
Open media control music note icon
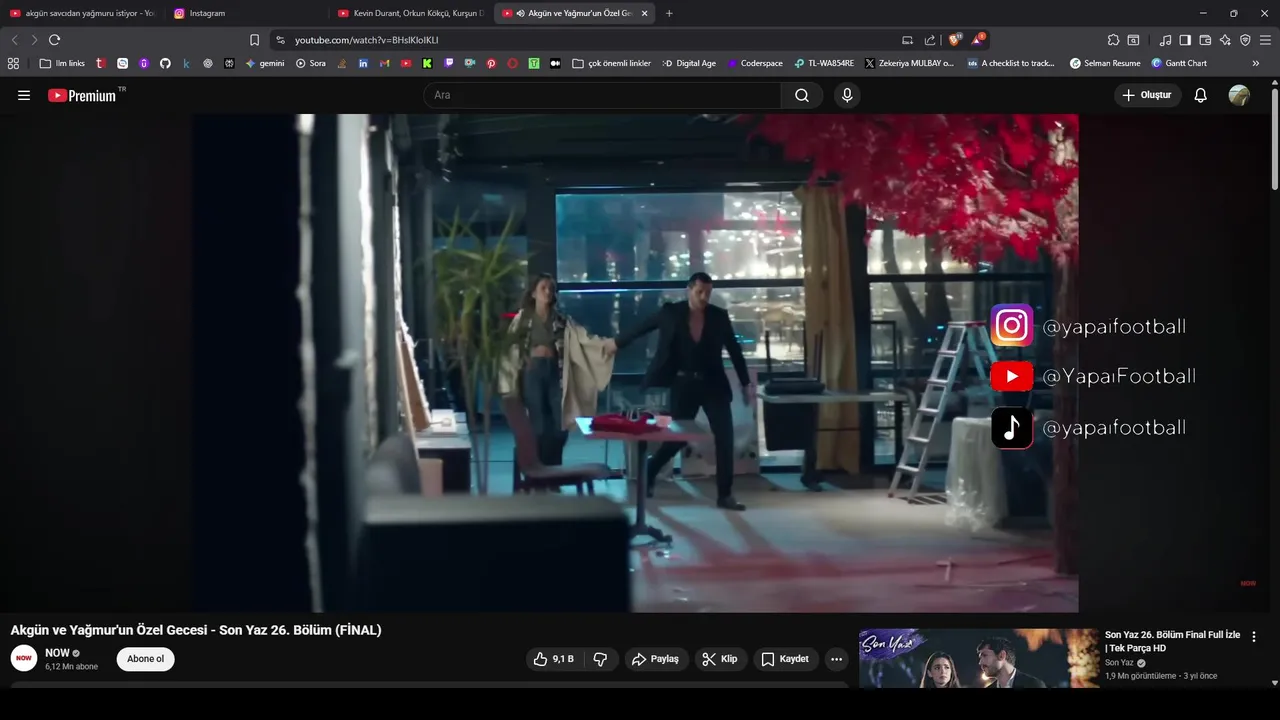coord(1165,40)
